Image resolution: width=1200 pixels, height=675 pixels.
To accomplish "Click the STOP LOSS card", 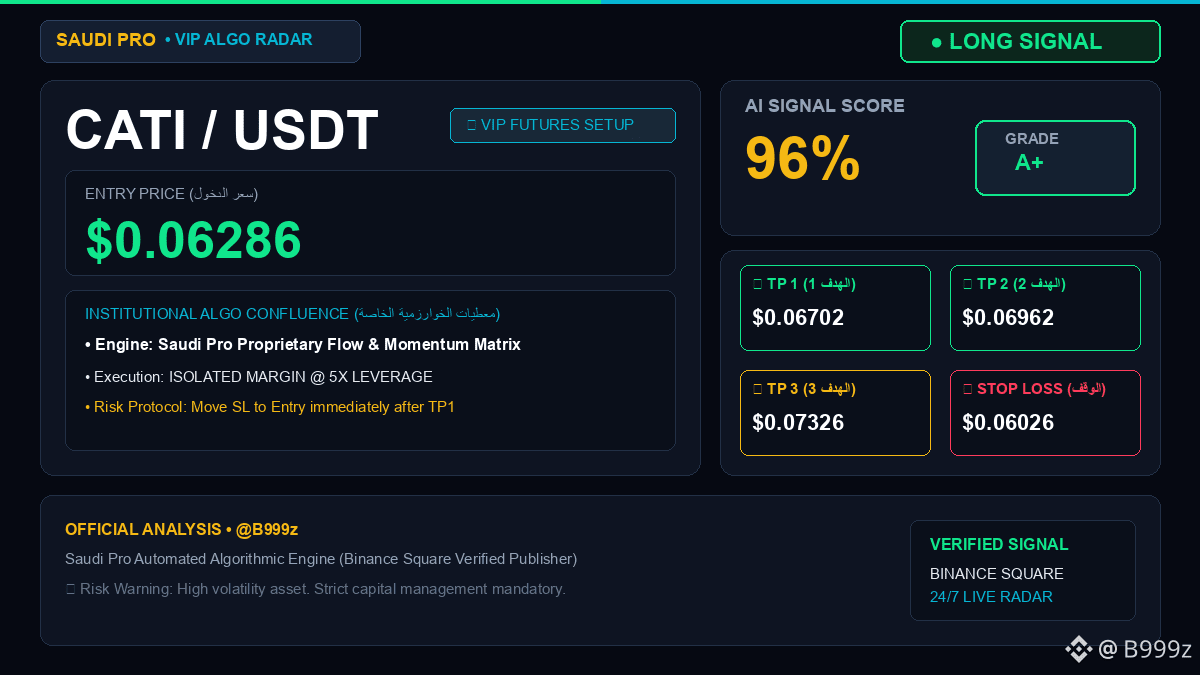I will [1045, 413].
